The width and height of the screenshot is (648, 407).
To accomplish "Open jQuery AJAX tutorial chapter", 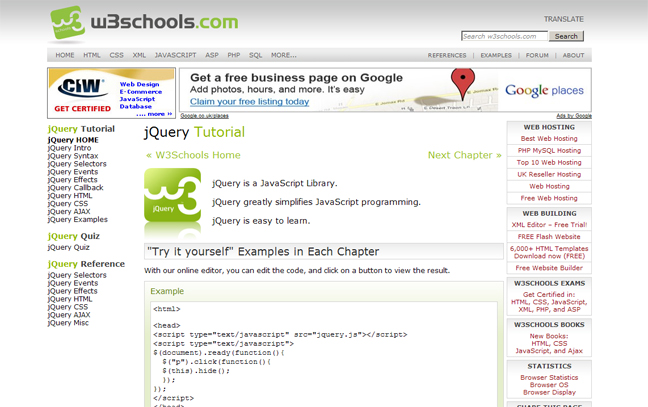I will [69, 212].
